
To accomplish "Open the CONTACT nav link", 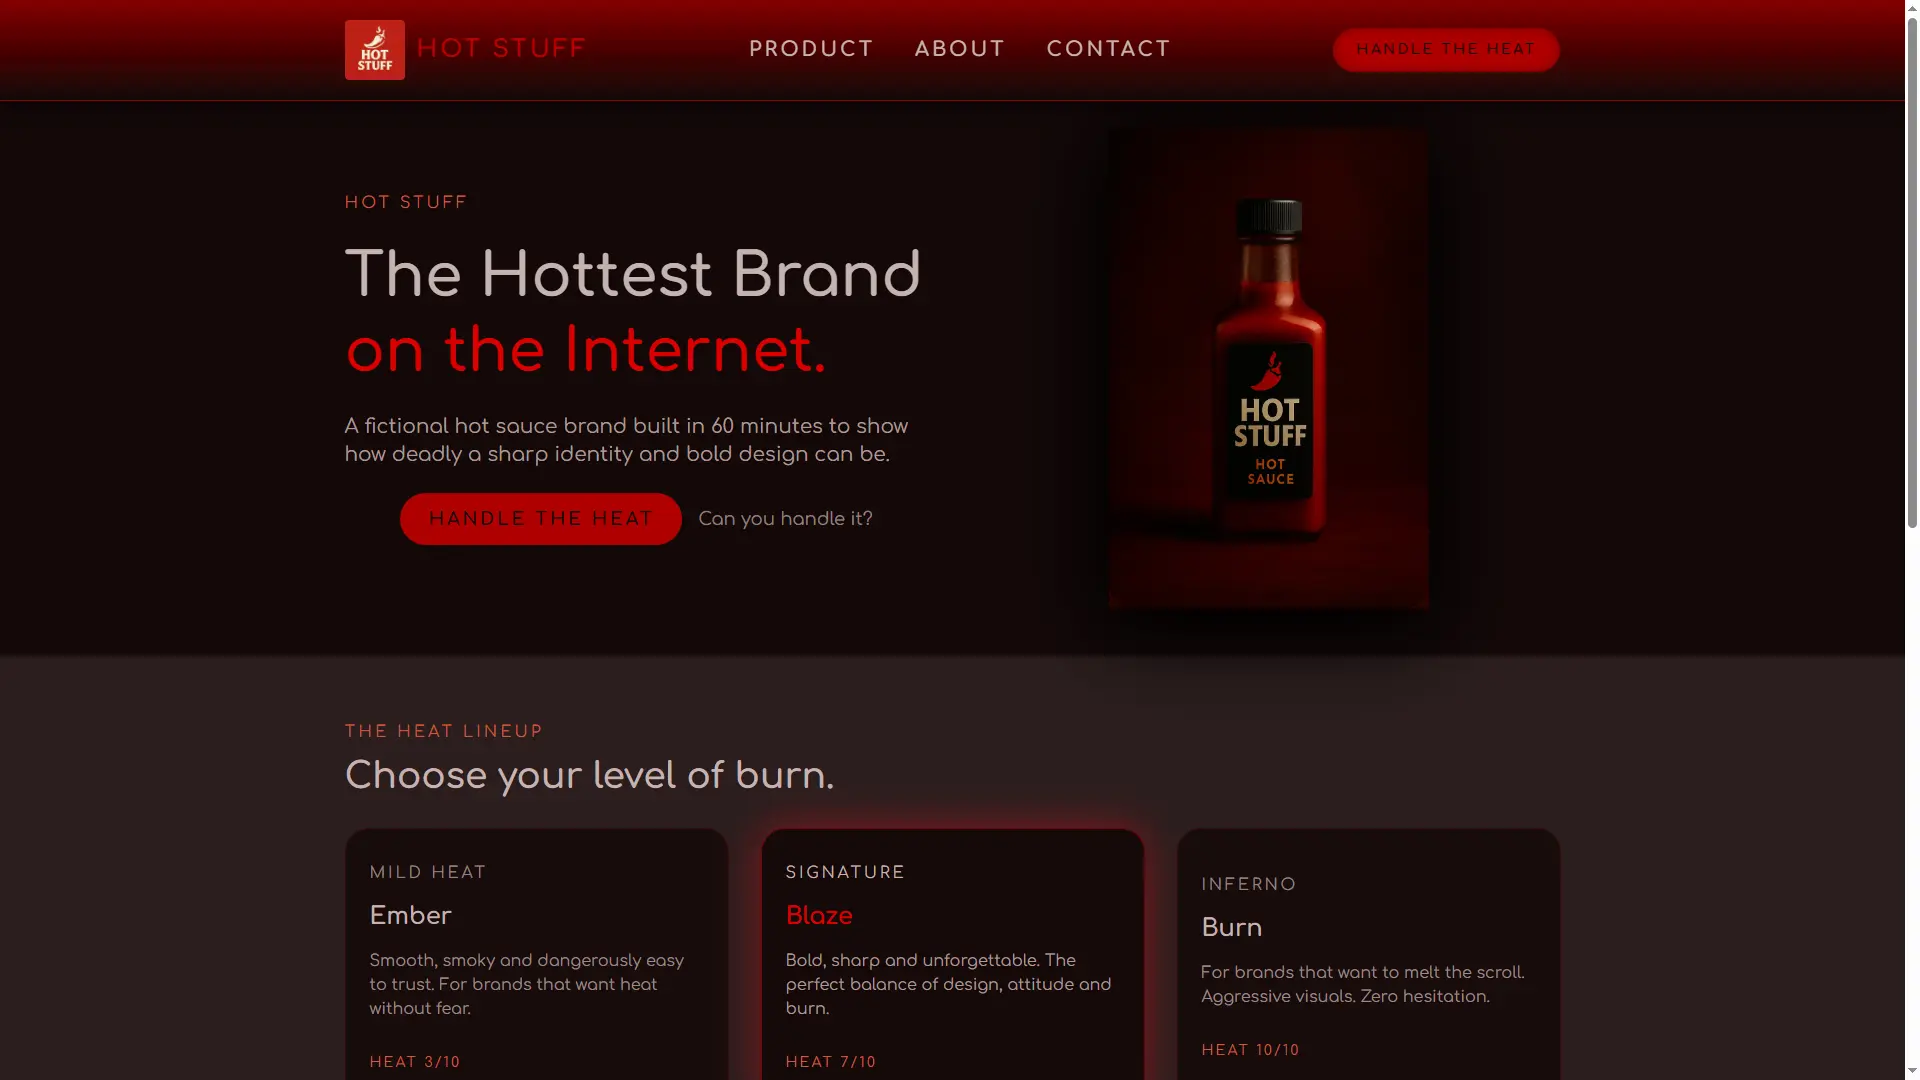I will coord(1108,49).
